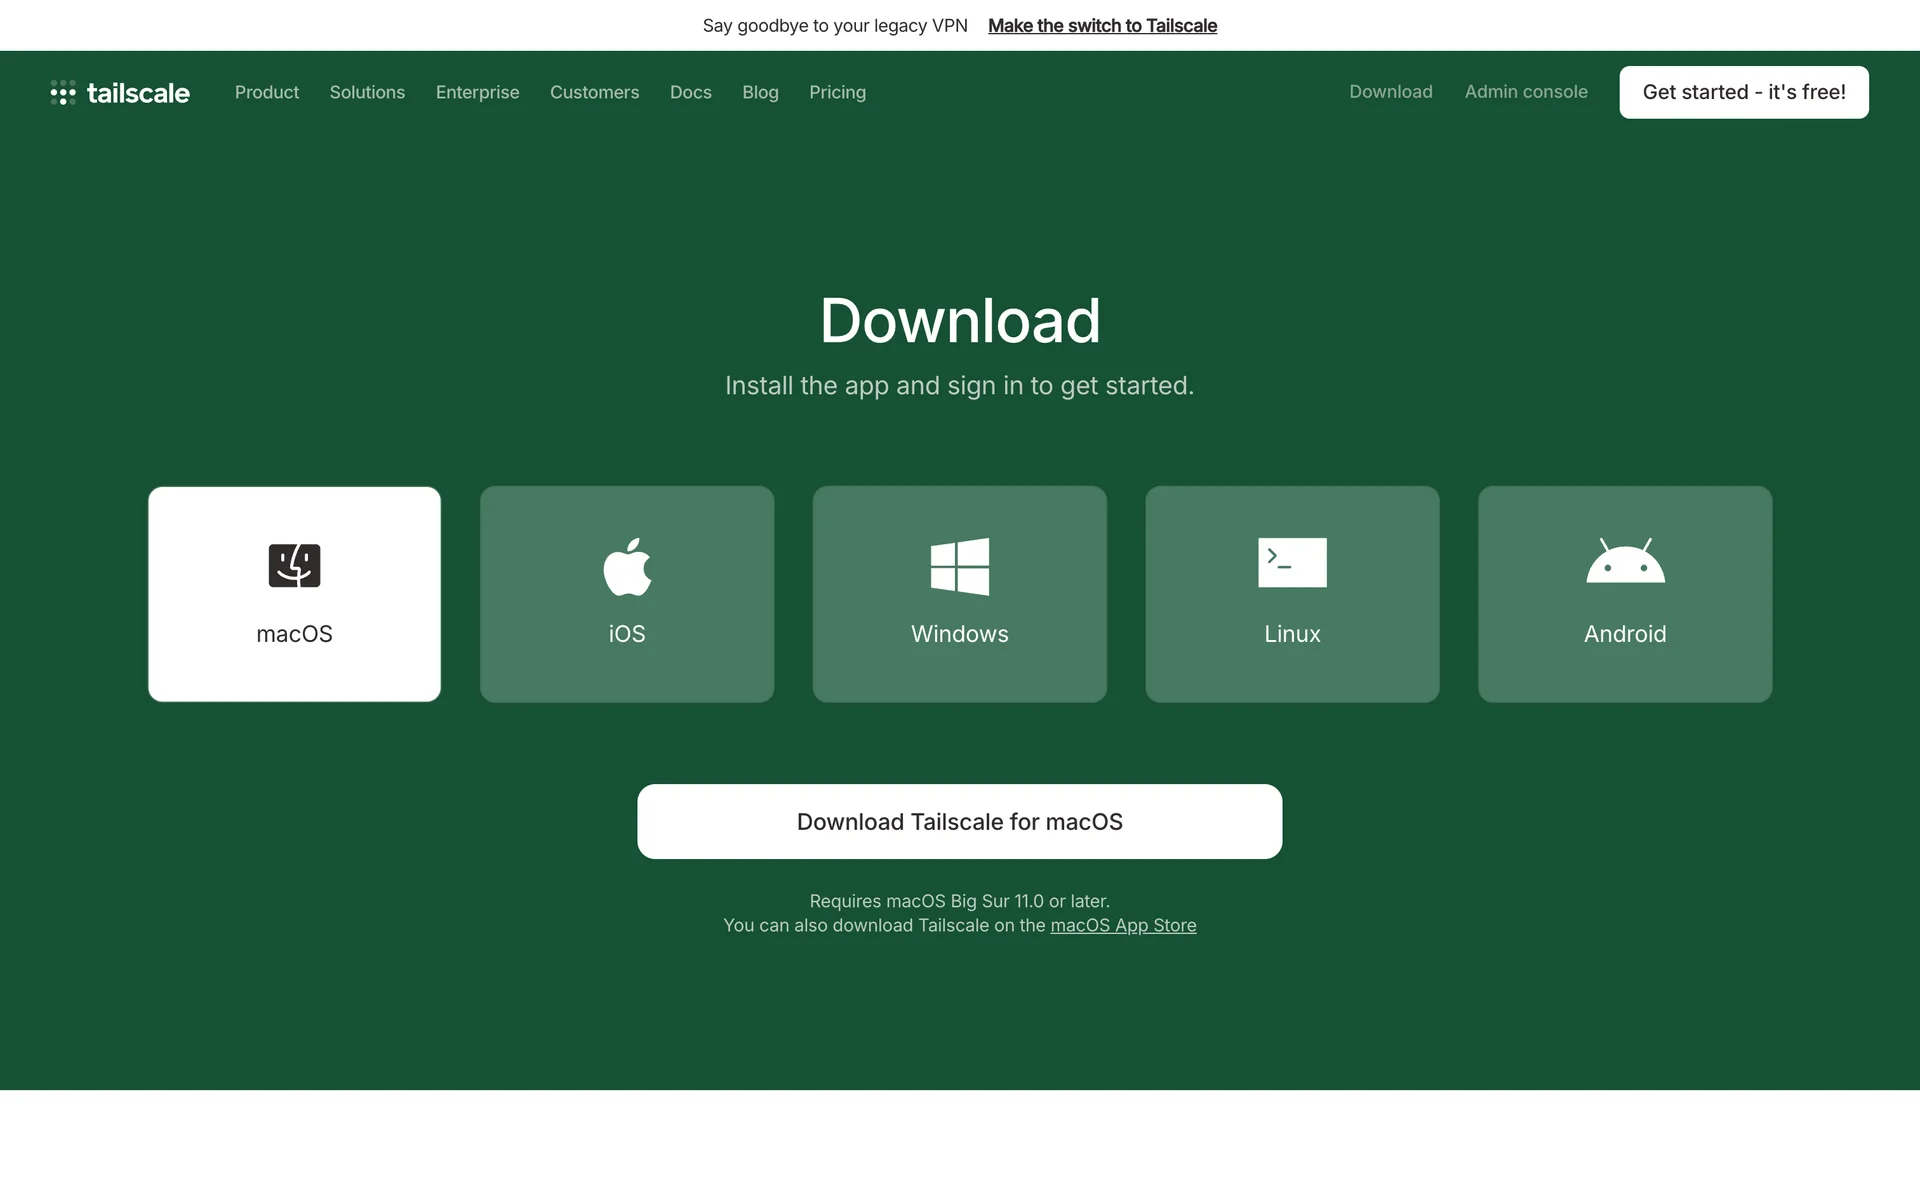Click Make the switch to Tailscale link
Viewport: 1920px width, 1200px height.
pos(1102,26)
